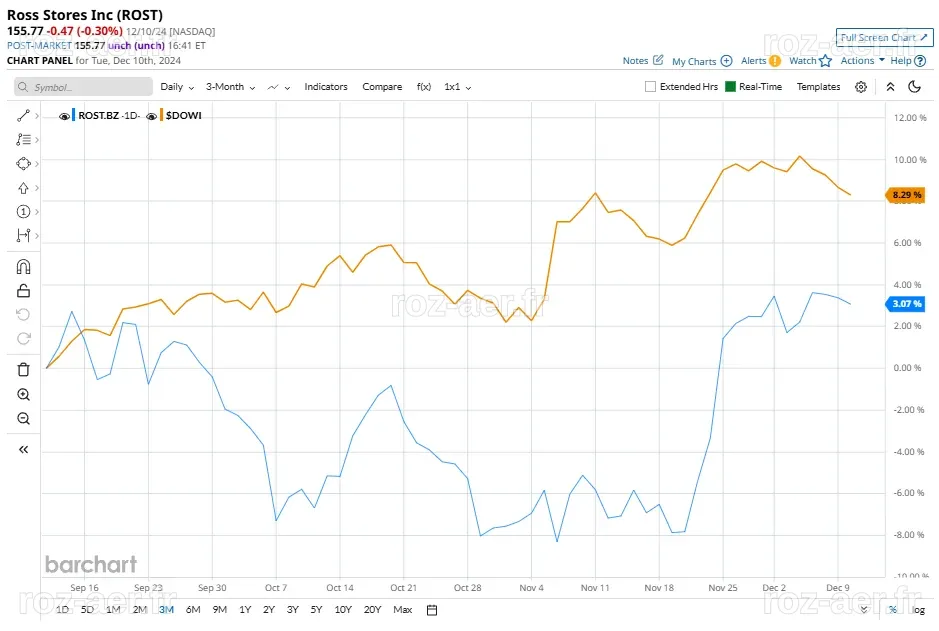The image size is (939, 631).
Task: Click the redo arrow icon
Action: pyautogui.click(x=23, y=338)
